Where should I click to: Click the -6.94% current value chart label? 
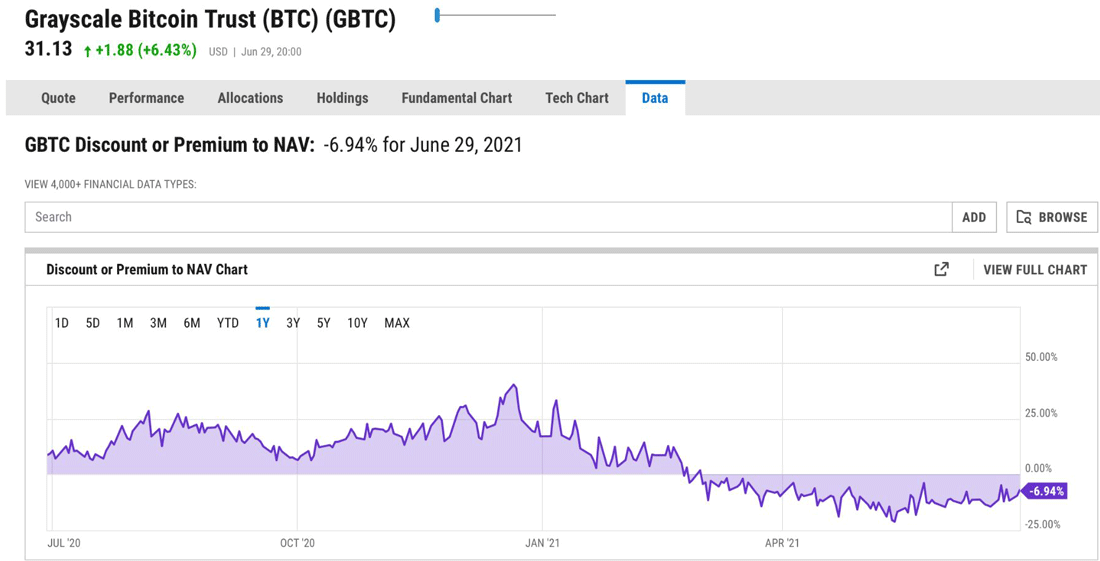coord(1043,491)
